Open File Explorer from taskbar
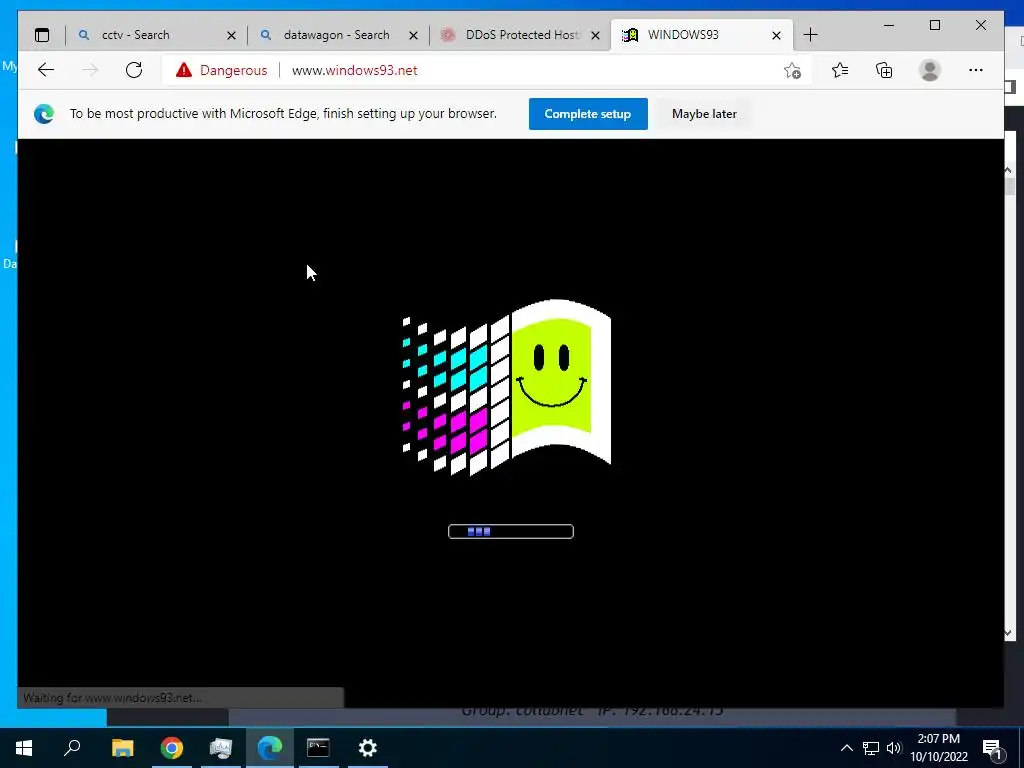 pyautogui.click(x=122, y=748)
